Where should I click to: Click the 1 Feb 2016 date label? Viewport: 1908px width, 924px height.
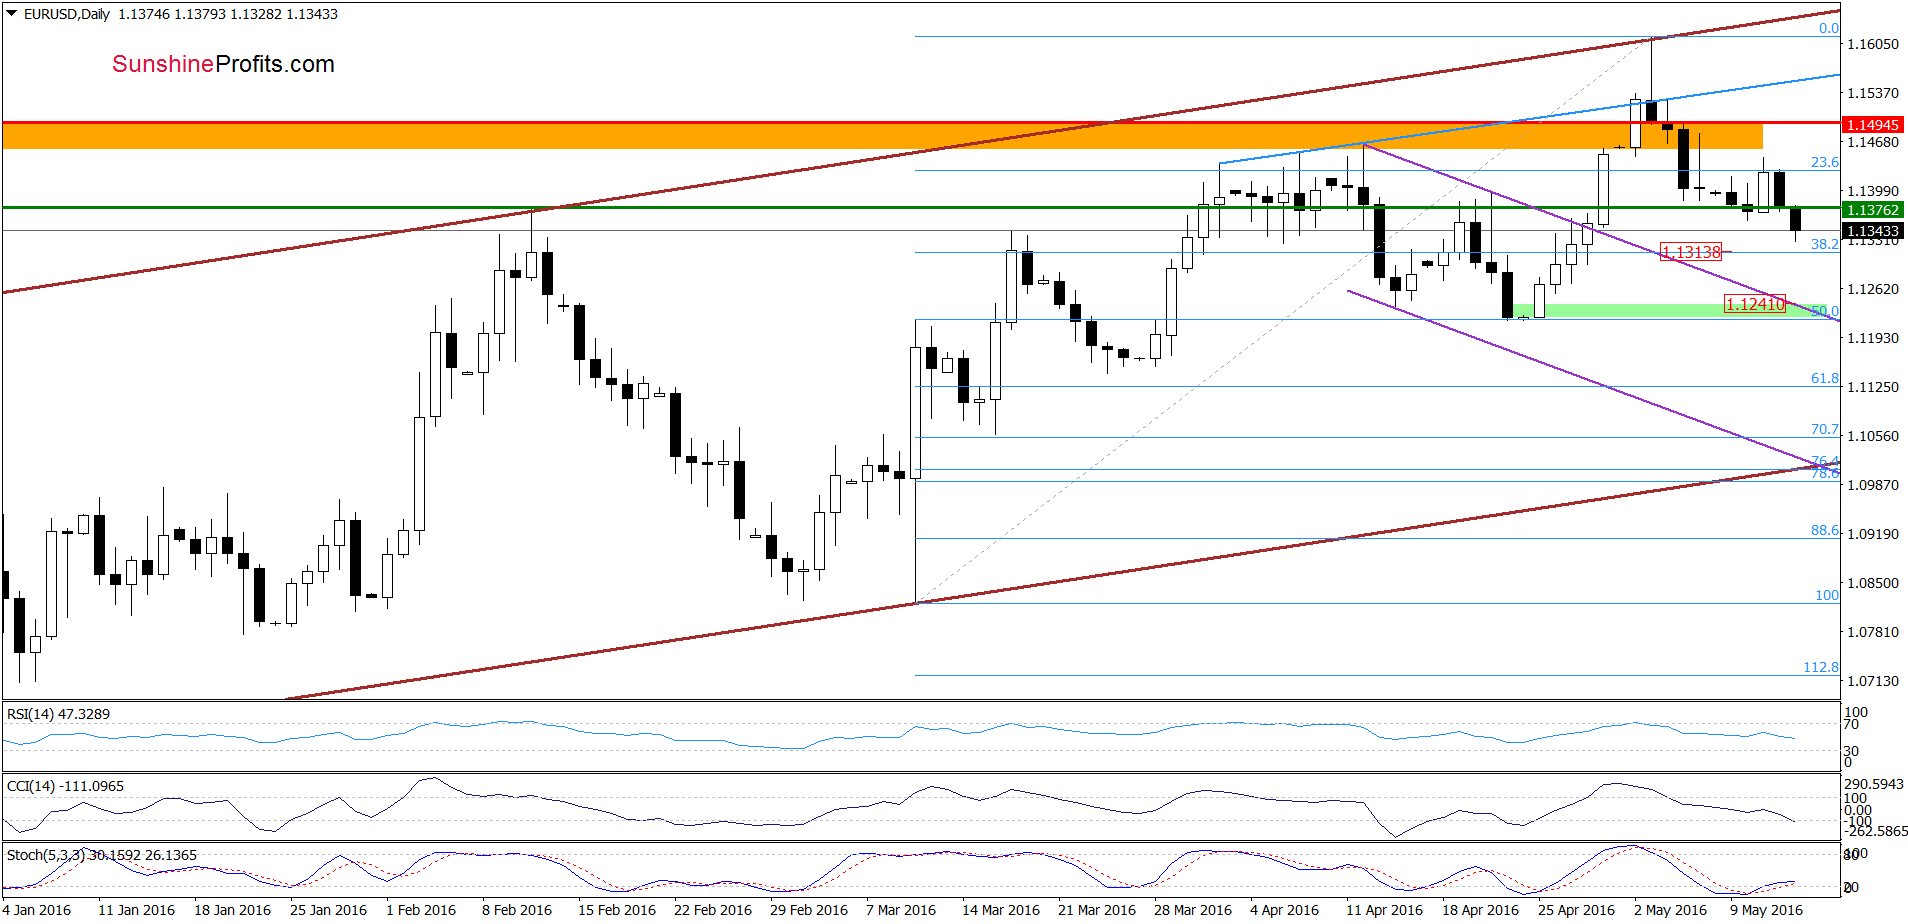[421, 910]
